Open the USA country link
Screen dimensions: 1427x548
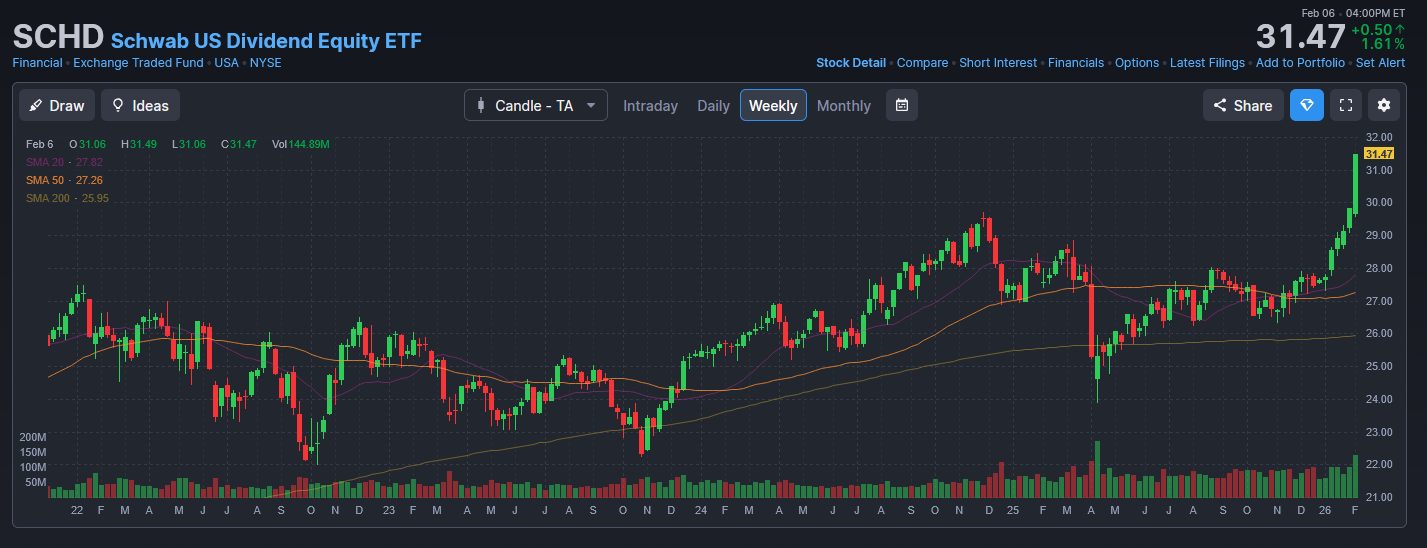pyautogui.click(x=226, y=62)
